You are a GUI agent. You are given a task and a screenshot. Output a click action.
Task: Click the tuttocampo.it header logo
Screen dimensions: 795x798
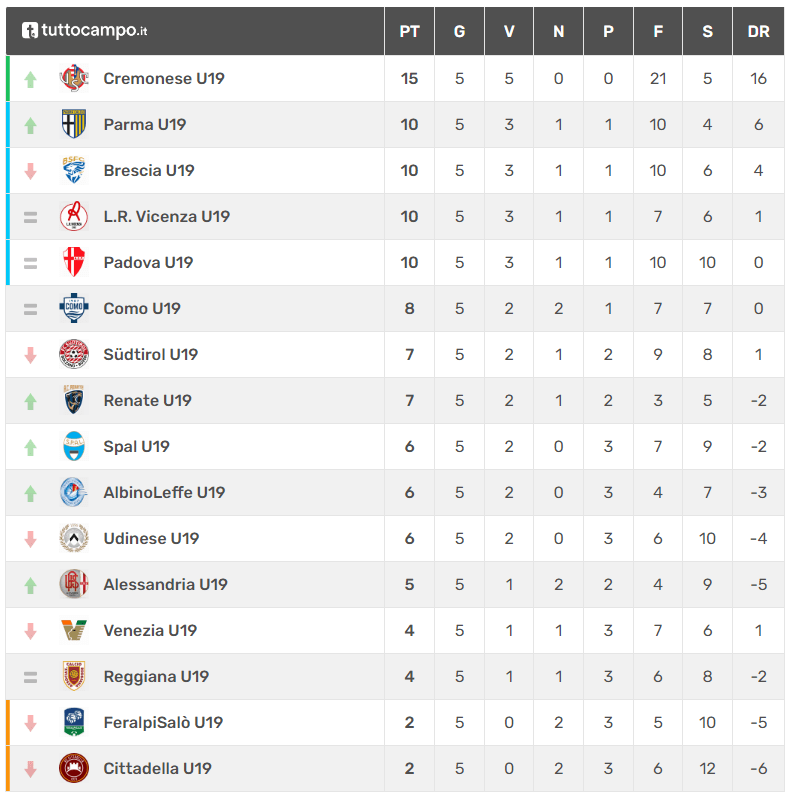[84, 31]
